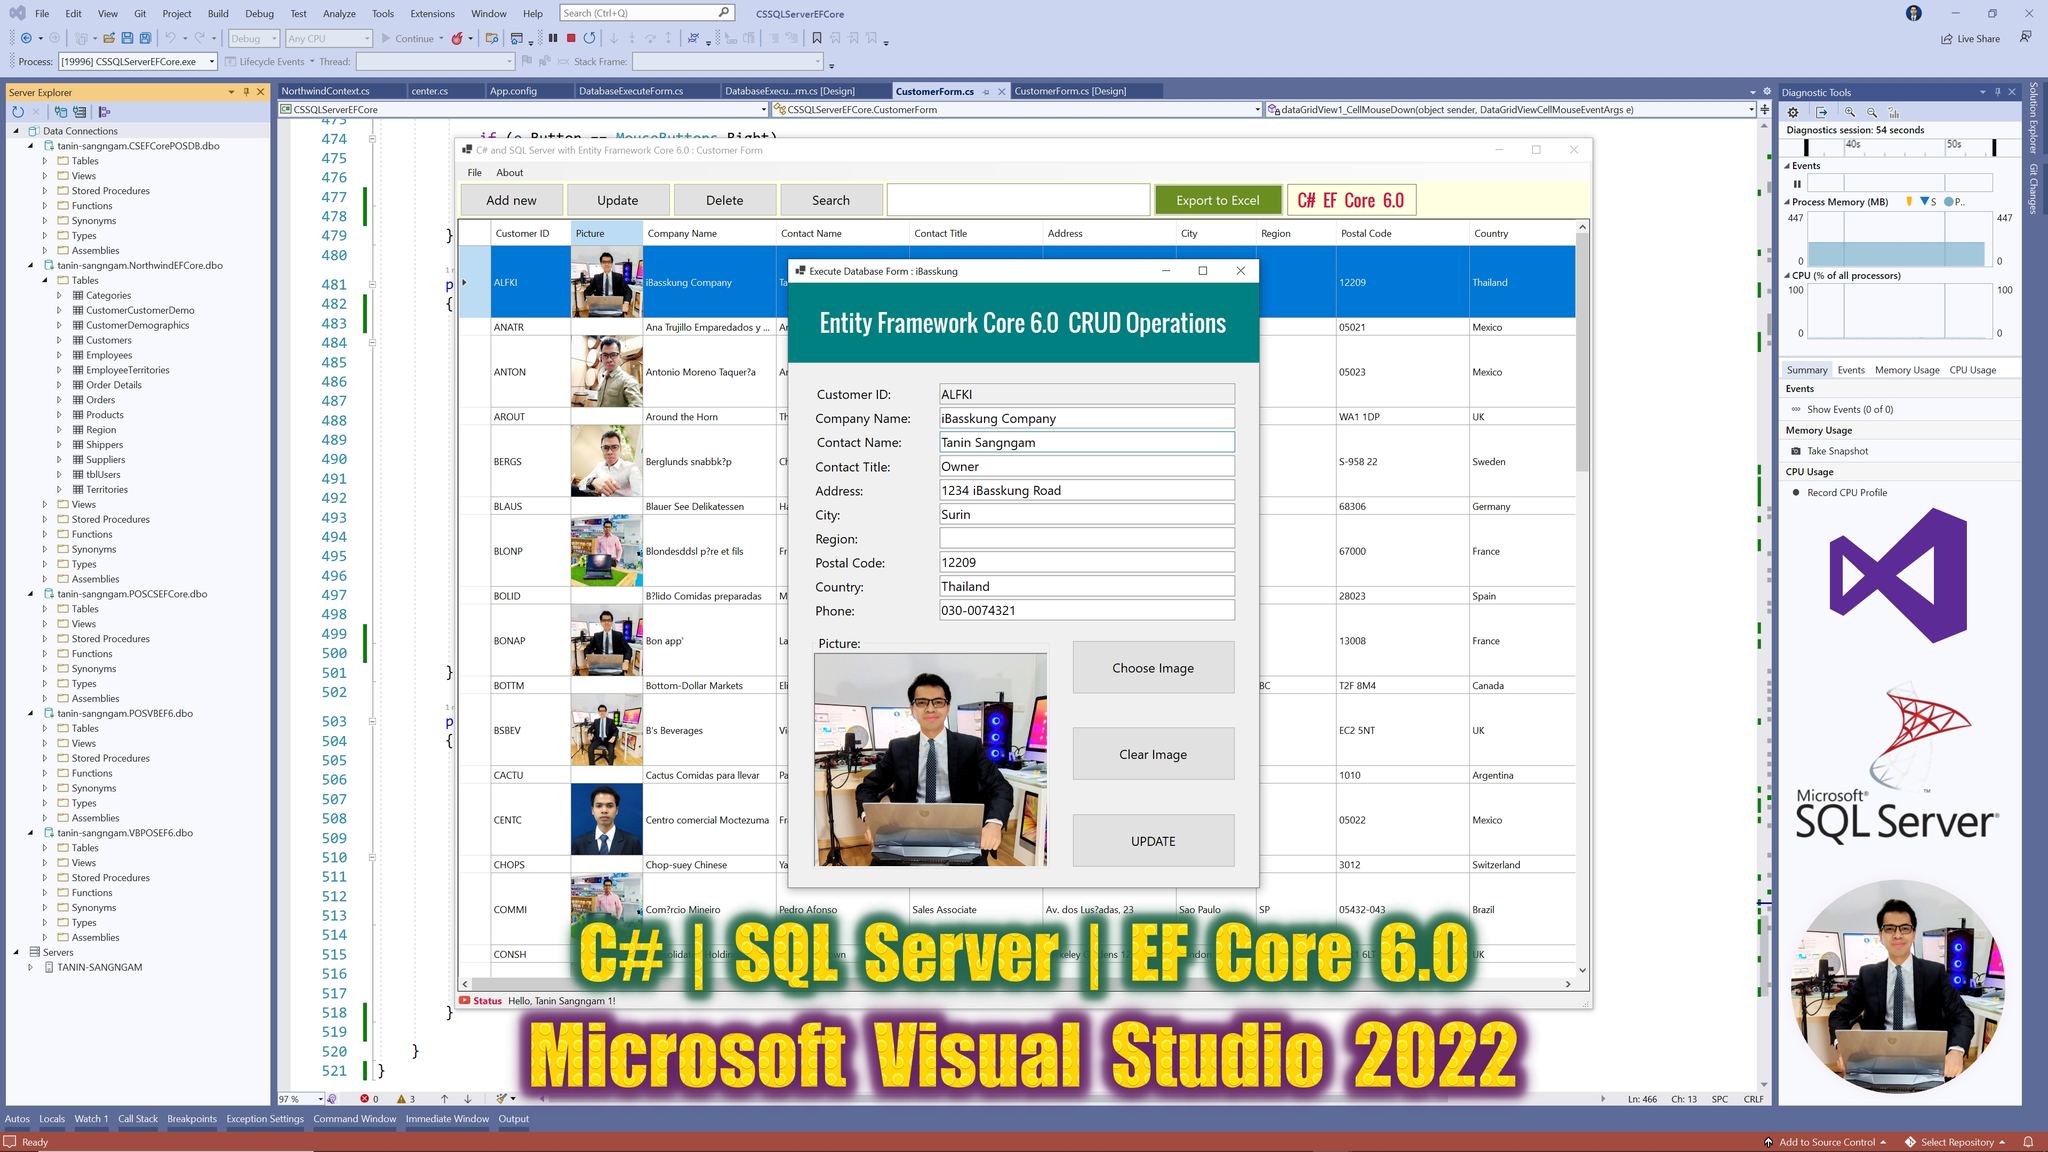Open About menu in Customer Form

coord(510,173)
